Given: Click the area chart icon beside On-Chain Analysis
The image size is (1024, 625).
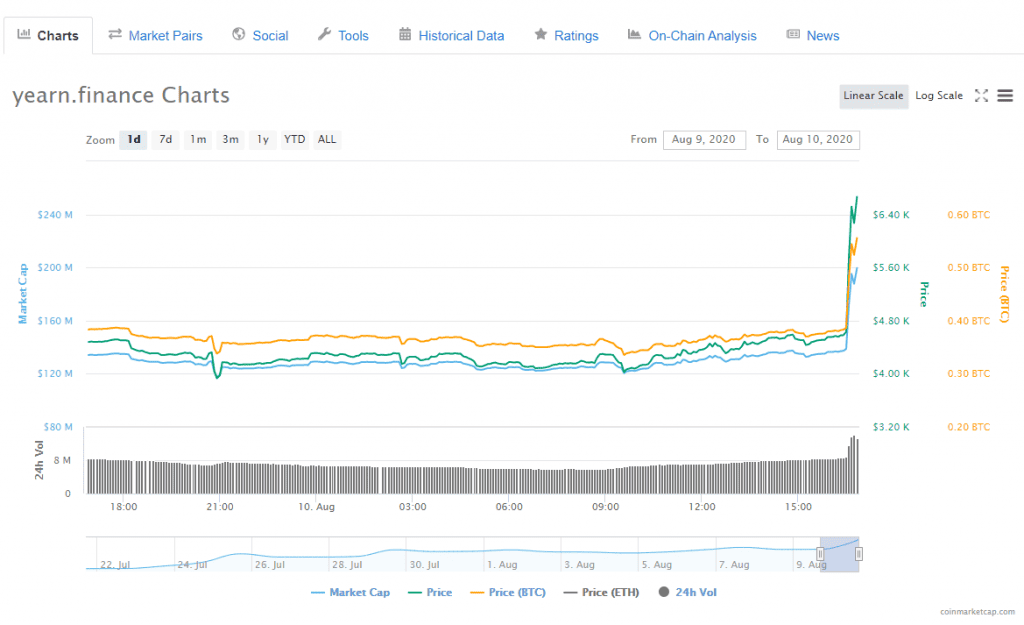Looking at the screenshot, I should pos(634,34).
